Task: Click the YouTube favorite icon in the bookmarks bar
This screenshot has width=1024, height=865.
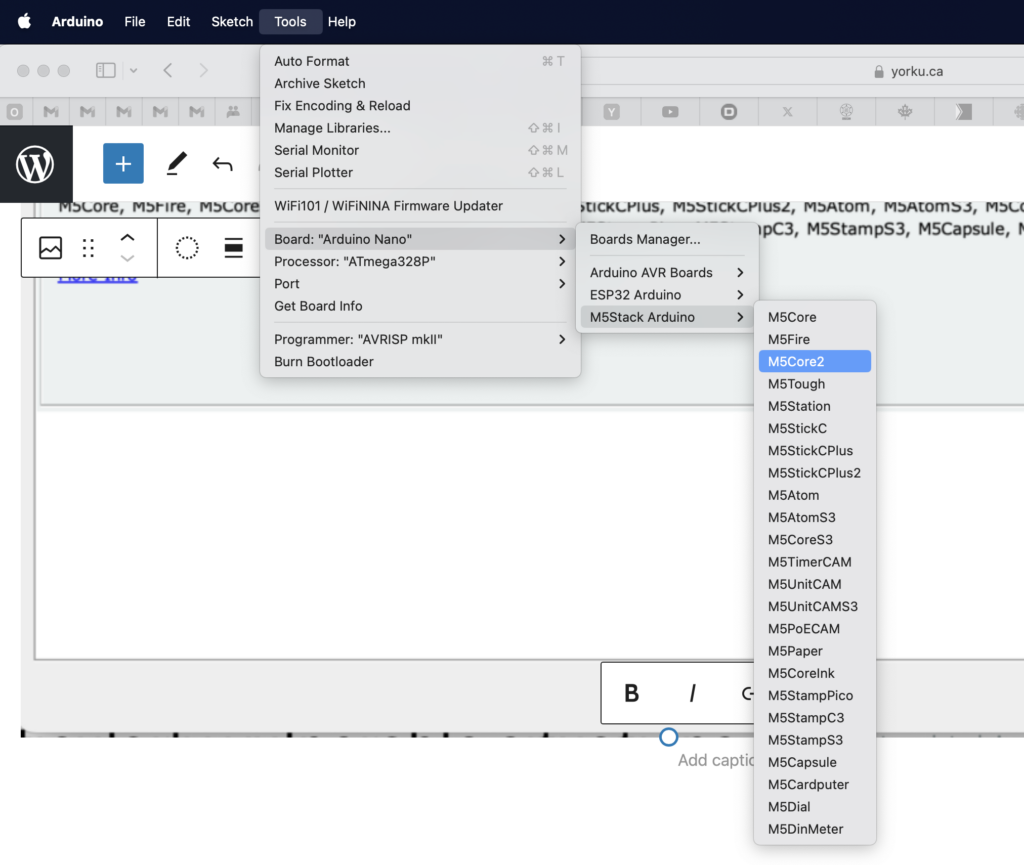Action: click(x=670, y=112)
